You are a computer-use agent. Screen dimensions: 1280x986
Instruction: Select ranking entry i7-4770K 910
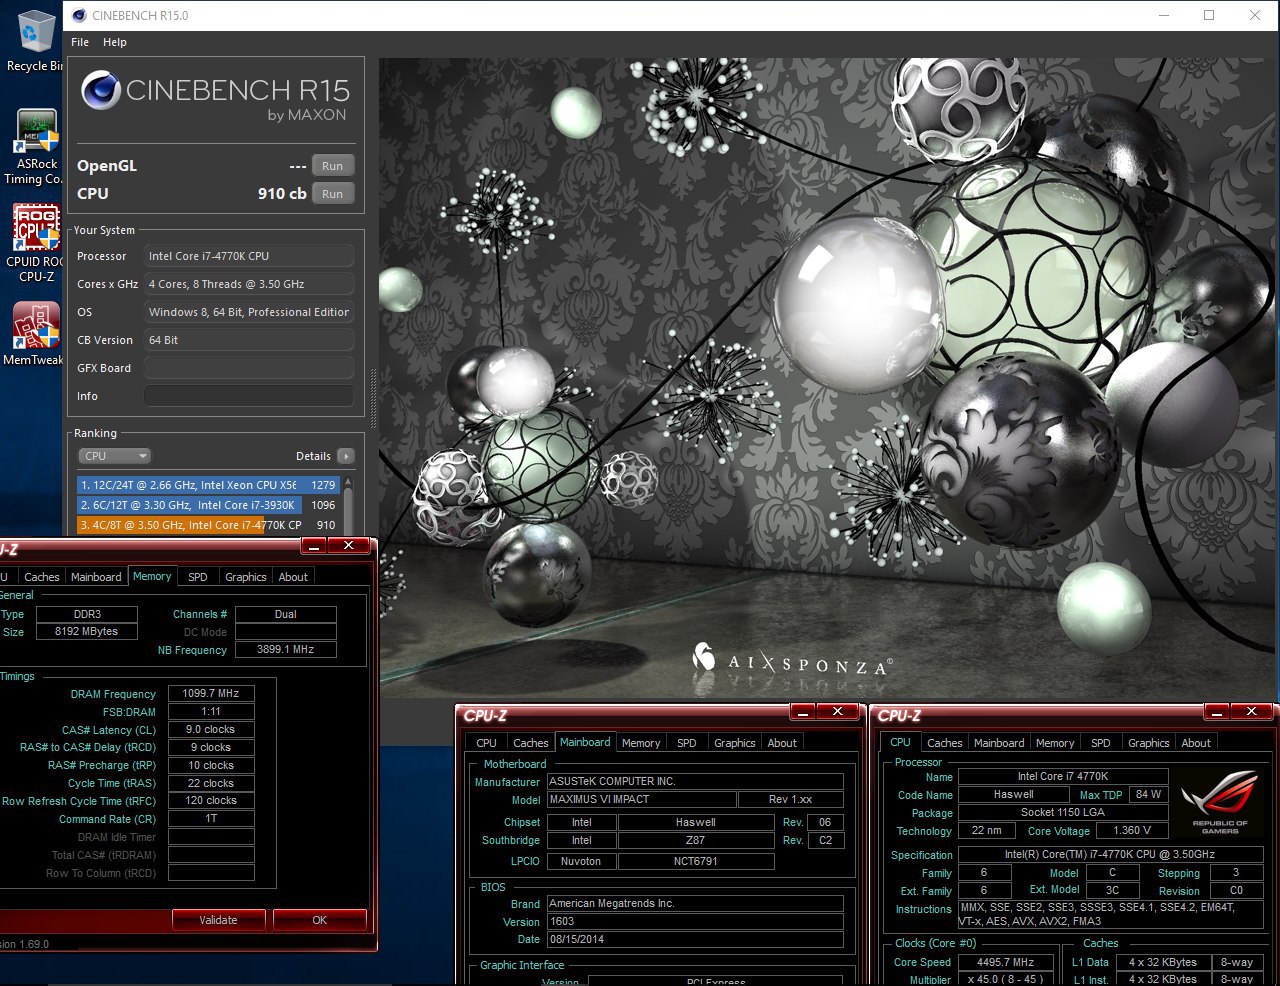tap(208, 525)
